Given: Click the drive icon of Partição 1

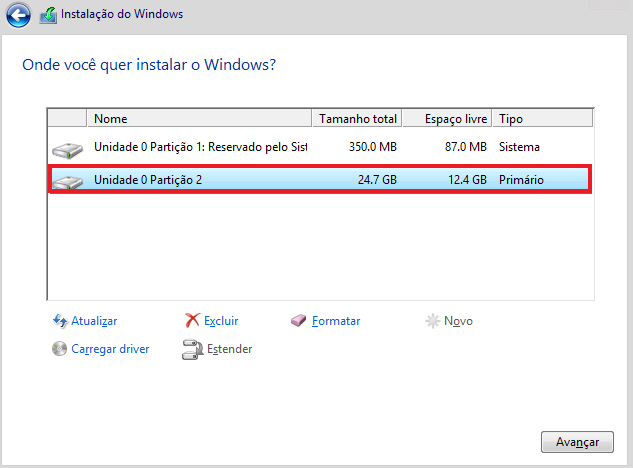Looking at the screenshot, I should coord(67,150).
